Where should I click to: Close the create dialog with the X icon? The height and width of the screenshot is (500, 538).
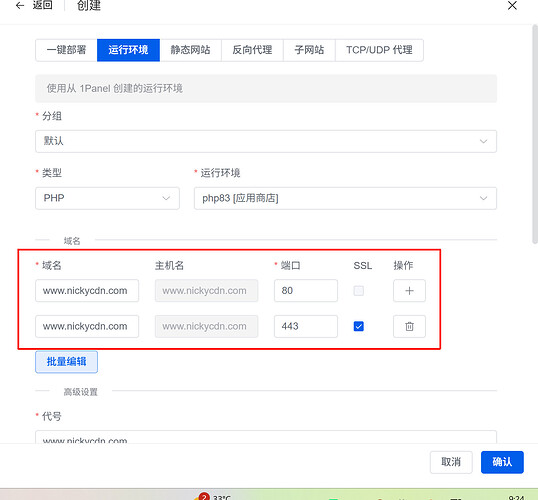(x=512, y=5)
